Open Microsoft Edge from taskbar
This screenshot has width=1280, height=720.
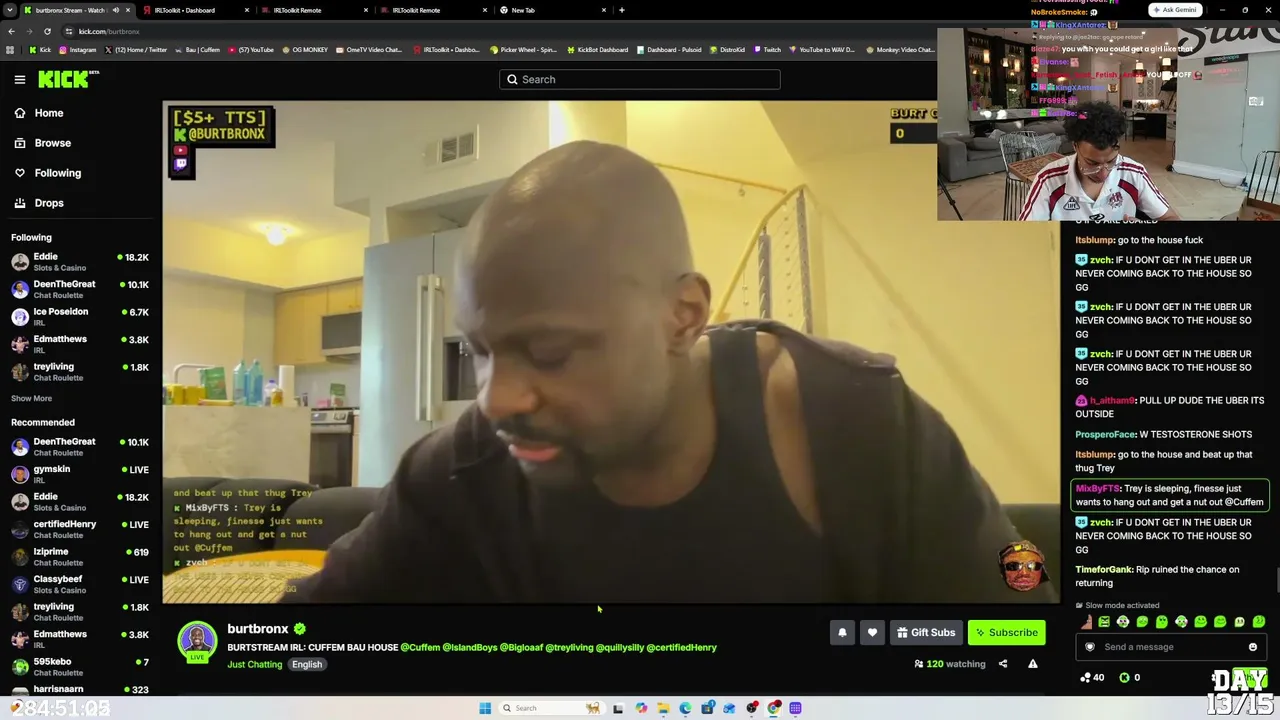click(x=685, y=708)
